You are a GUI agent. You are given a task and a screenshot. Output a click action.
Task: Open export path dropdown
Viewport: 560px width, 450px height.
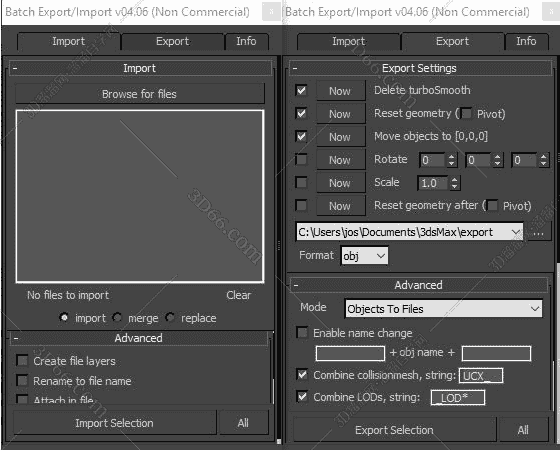tap(515, 232)
